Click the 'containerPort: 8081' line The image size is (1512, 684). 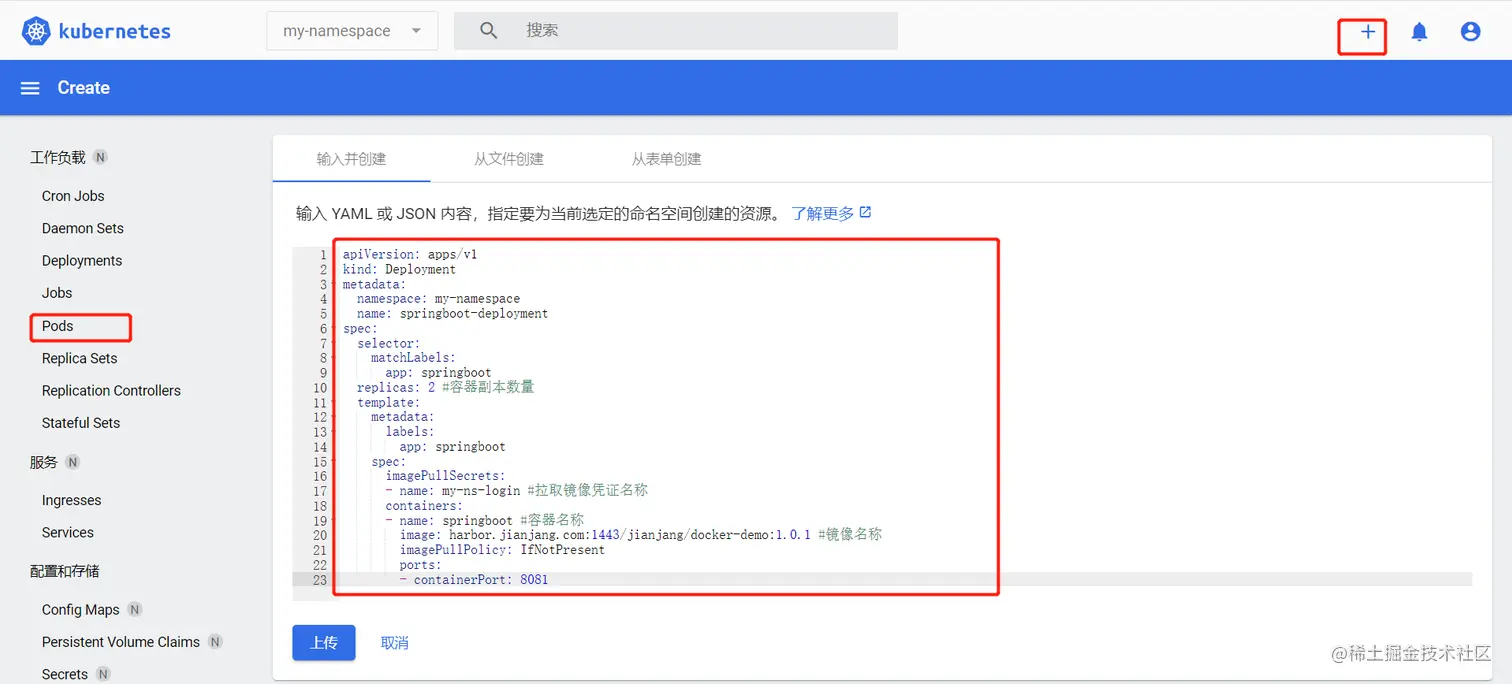pyautogui.click(x=474, y=579)
